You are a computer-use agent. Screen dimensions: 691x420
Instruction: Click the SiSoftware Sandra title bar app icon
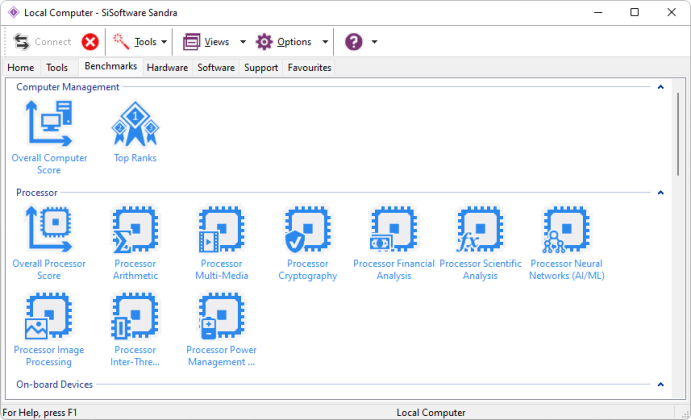click(14, 12)
